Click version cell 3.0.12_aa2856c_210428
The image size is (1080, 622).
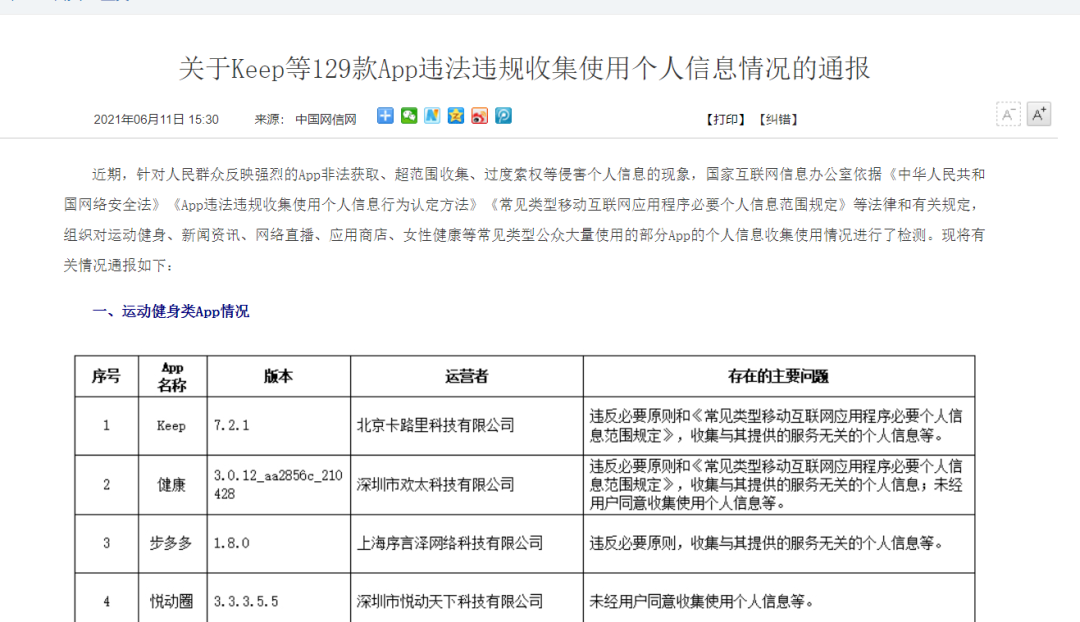(x=278, y=485)
